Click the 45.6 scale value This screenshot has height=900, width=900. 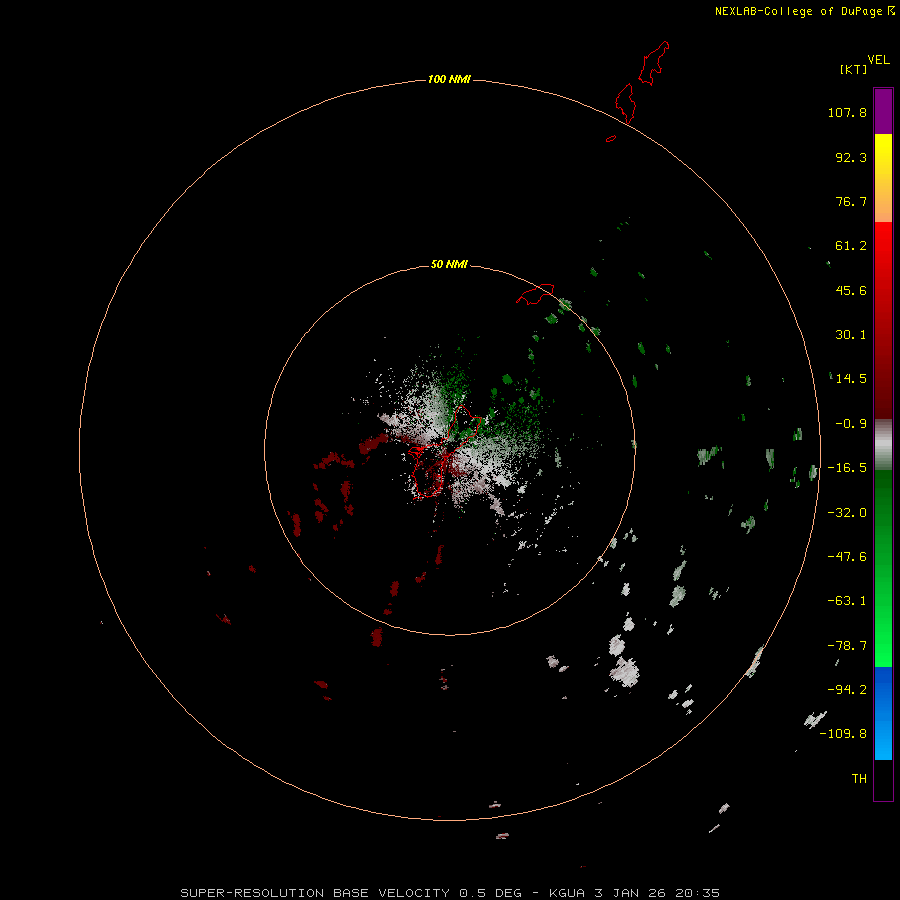[x=851, y=290]
